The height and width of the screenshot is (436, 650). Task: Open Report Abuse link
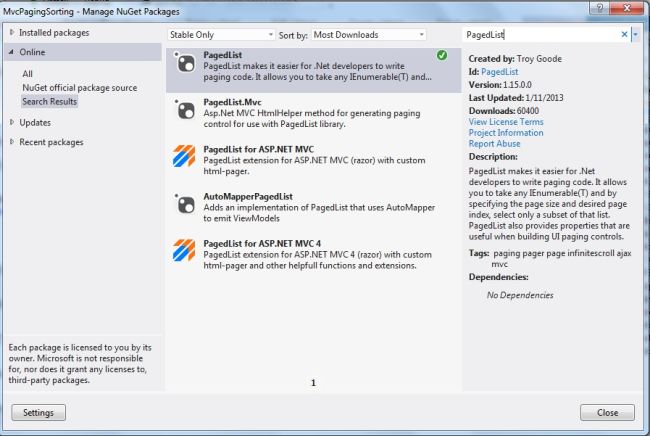point(494,144)
